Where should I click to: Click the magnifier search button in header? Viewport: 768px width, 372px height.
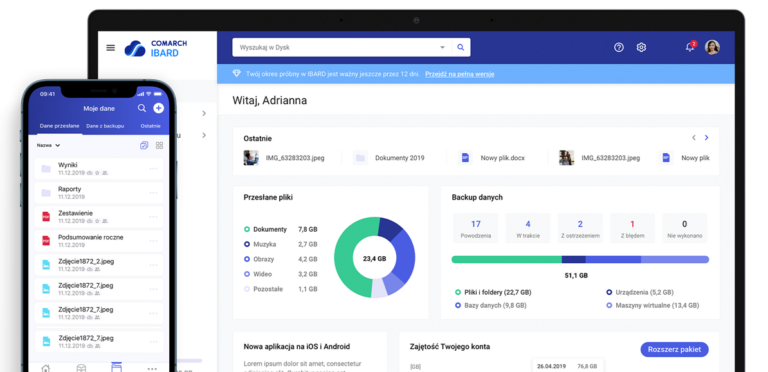coord(460,47)
